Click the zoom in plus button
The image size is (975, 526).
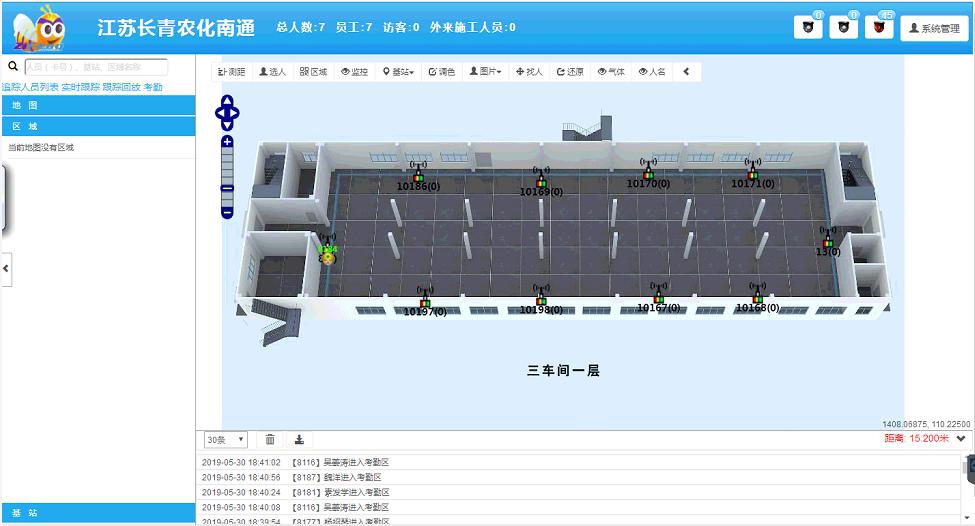227,142
